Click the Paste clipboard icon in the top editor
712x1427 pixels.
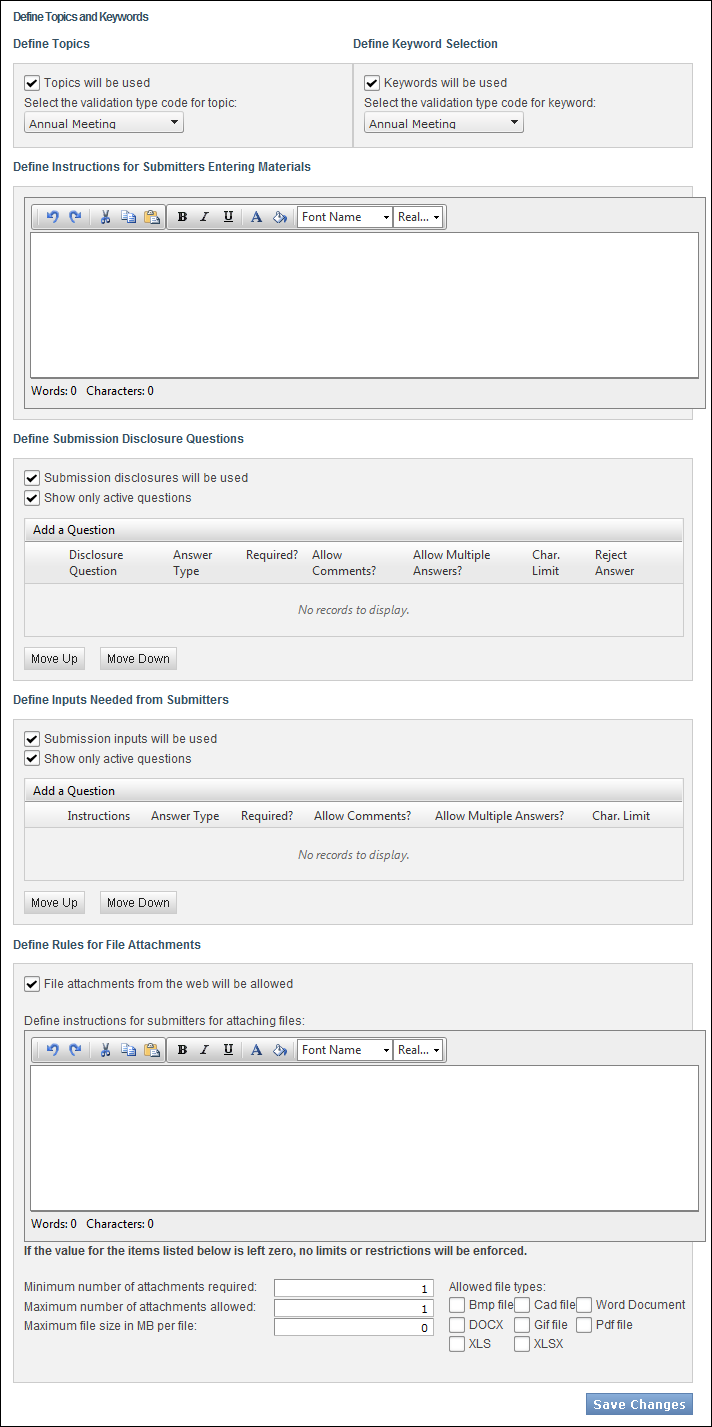tap(152, 217)
